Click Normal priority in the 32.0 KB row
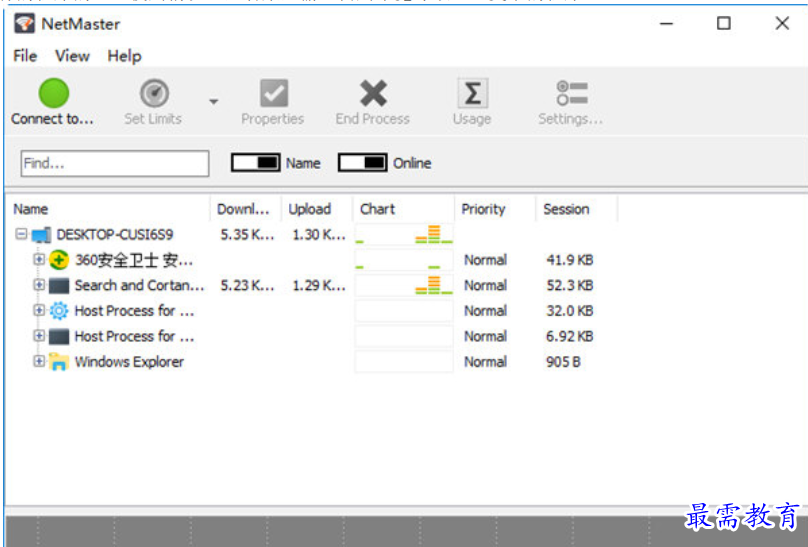 point(485,311)
